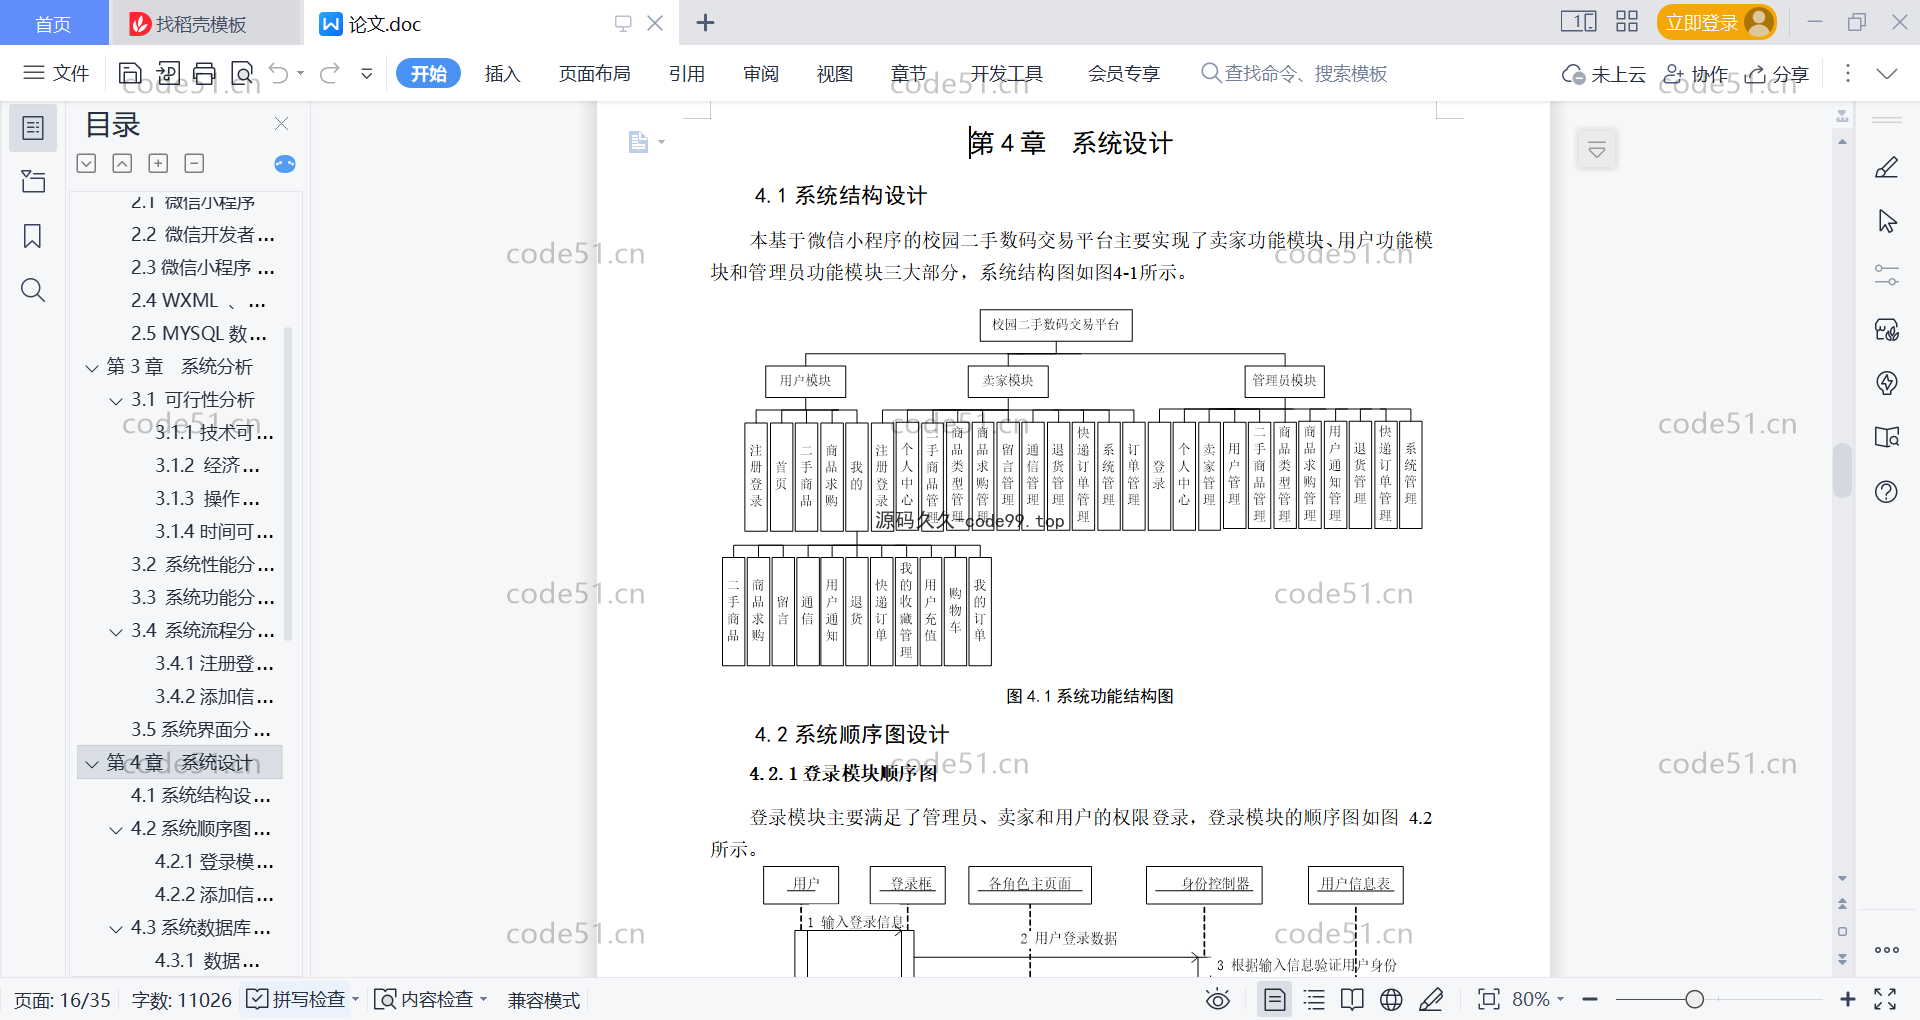Click the zoom out minus button
This screenshot has height=1020, width=1920.
point(1590,999)
